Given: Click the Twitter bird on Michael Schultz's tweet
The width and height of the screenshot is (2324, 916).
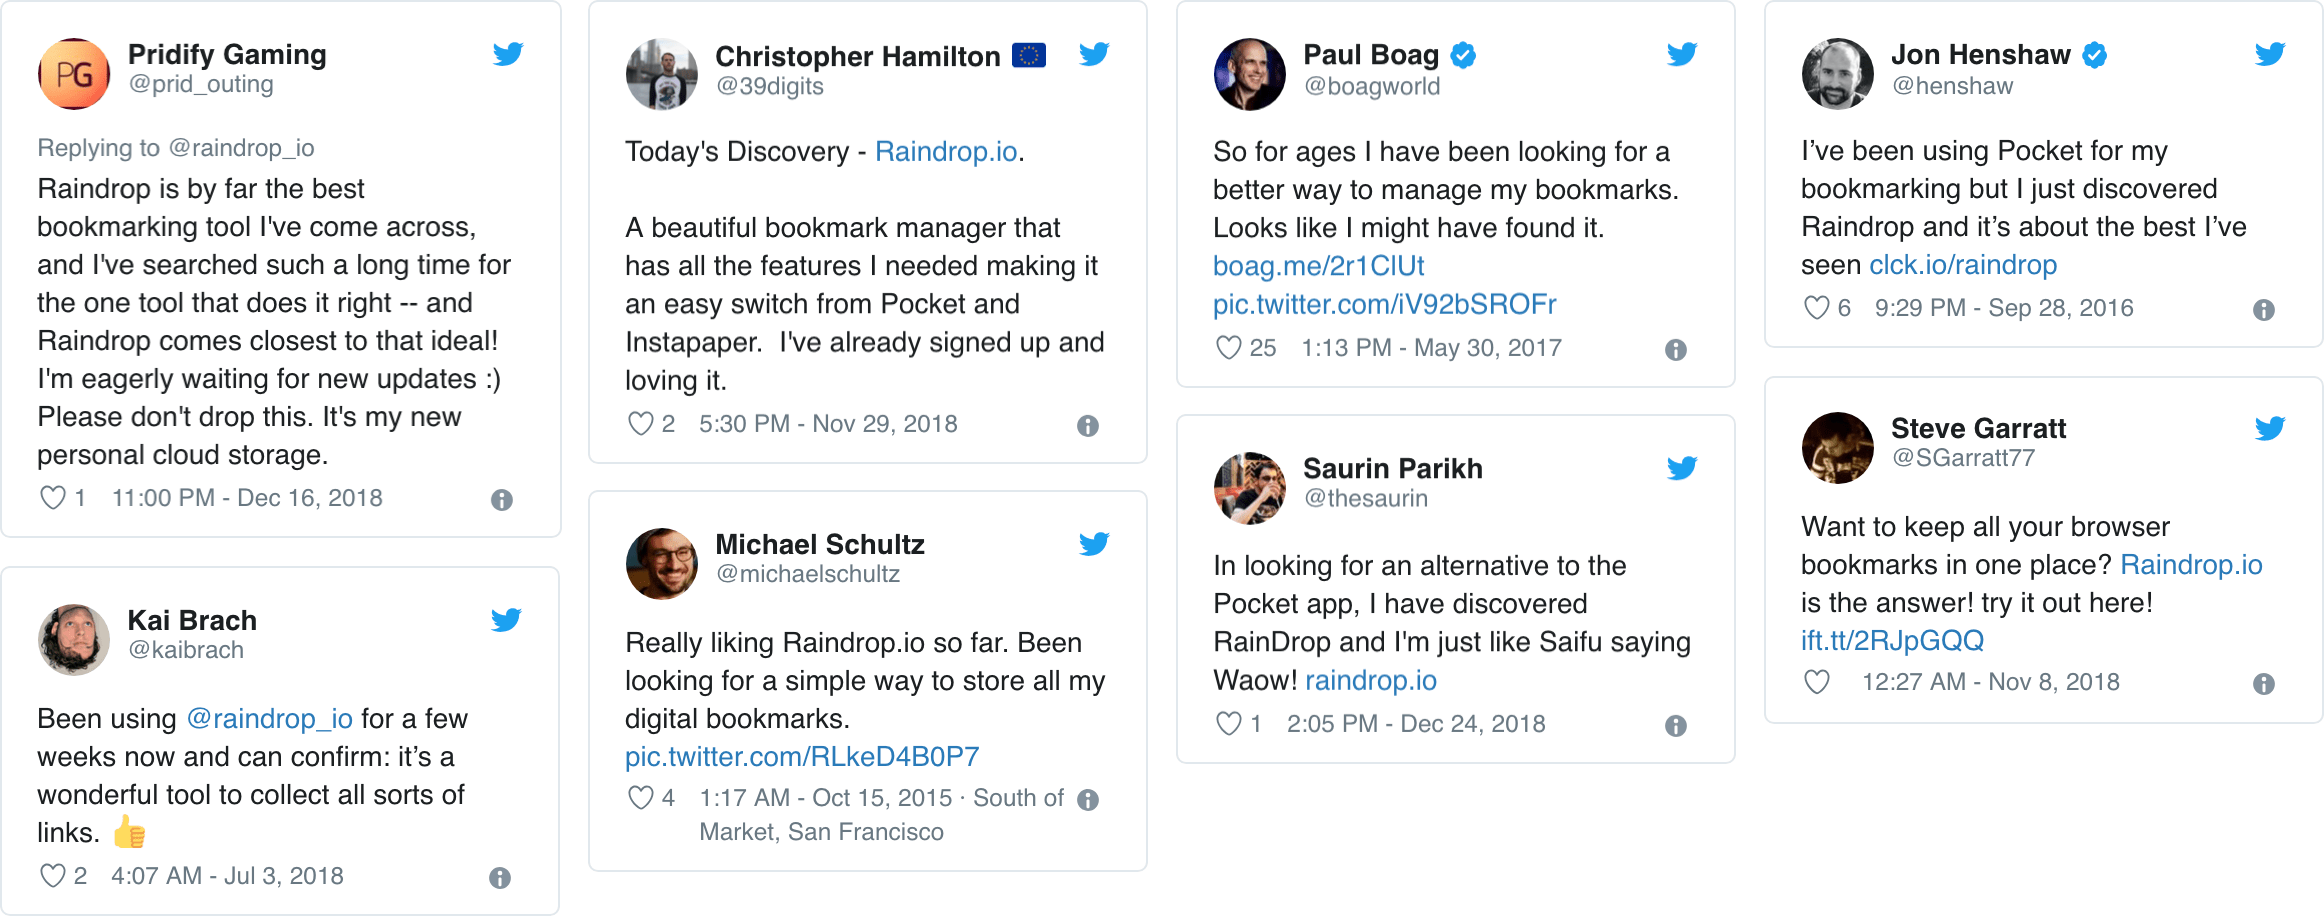Looking at the screenshot, I should click(1094, 544).
